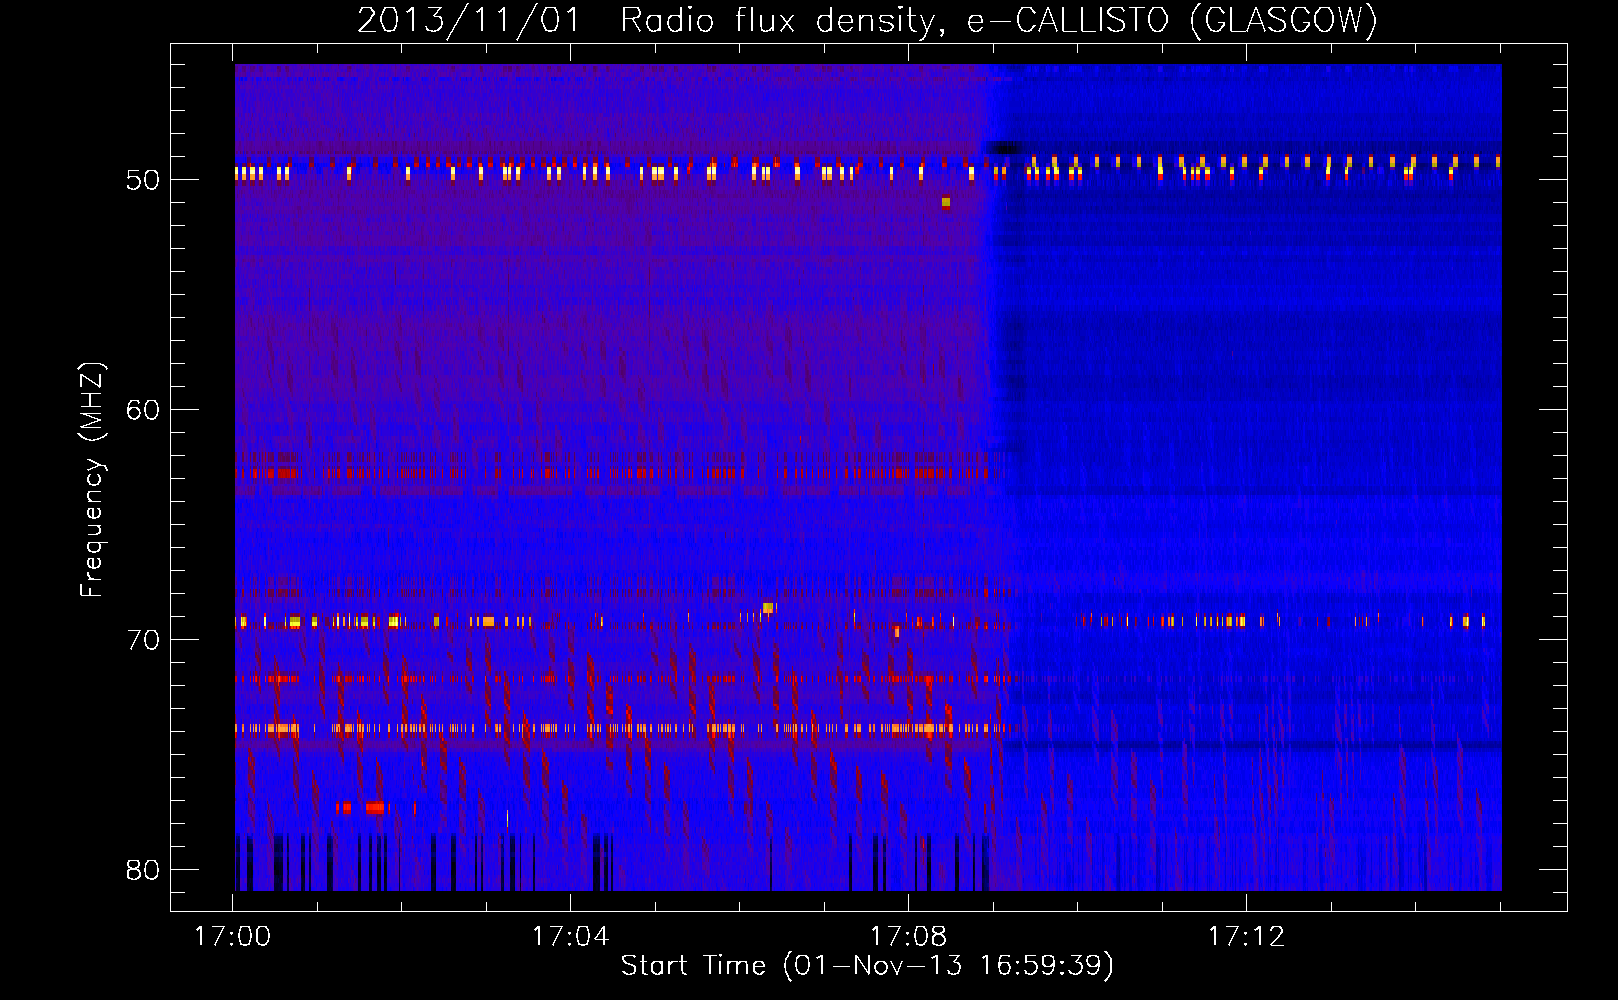1618x1000 pixels.
Task: Select the 60 frequency tick label
Action: [x=143, y=410]
